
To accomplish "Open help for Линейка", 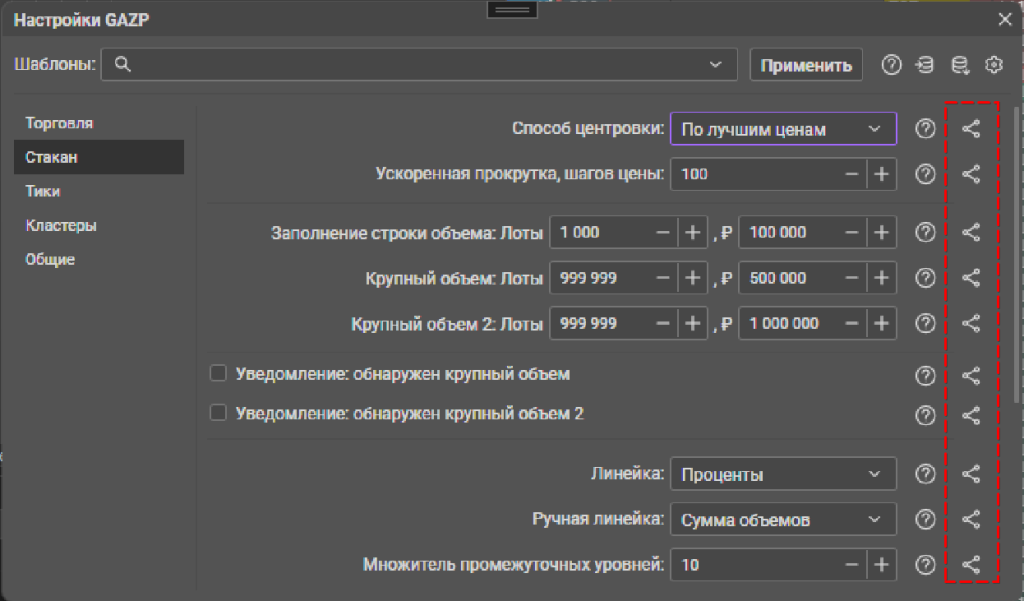I will pos(925,474).
